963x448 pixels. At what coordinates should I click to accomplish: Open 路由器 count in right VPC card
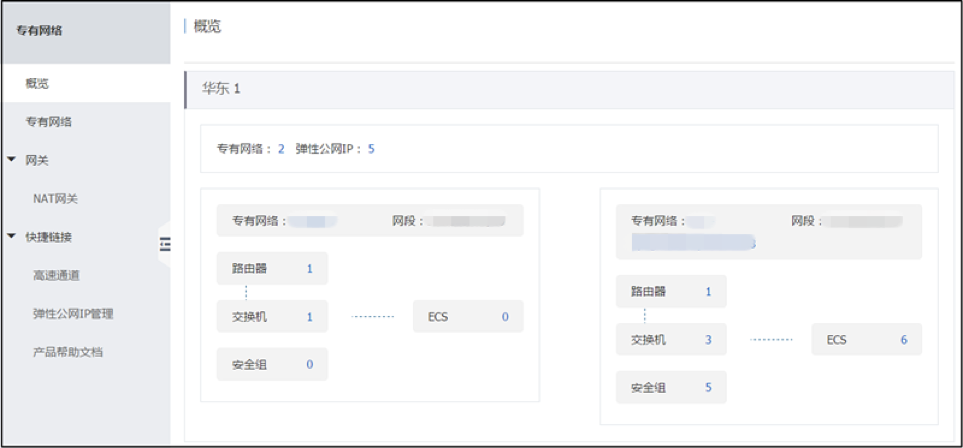pyautogui.click(x=708, y=292)
